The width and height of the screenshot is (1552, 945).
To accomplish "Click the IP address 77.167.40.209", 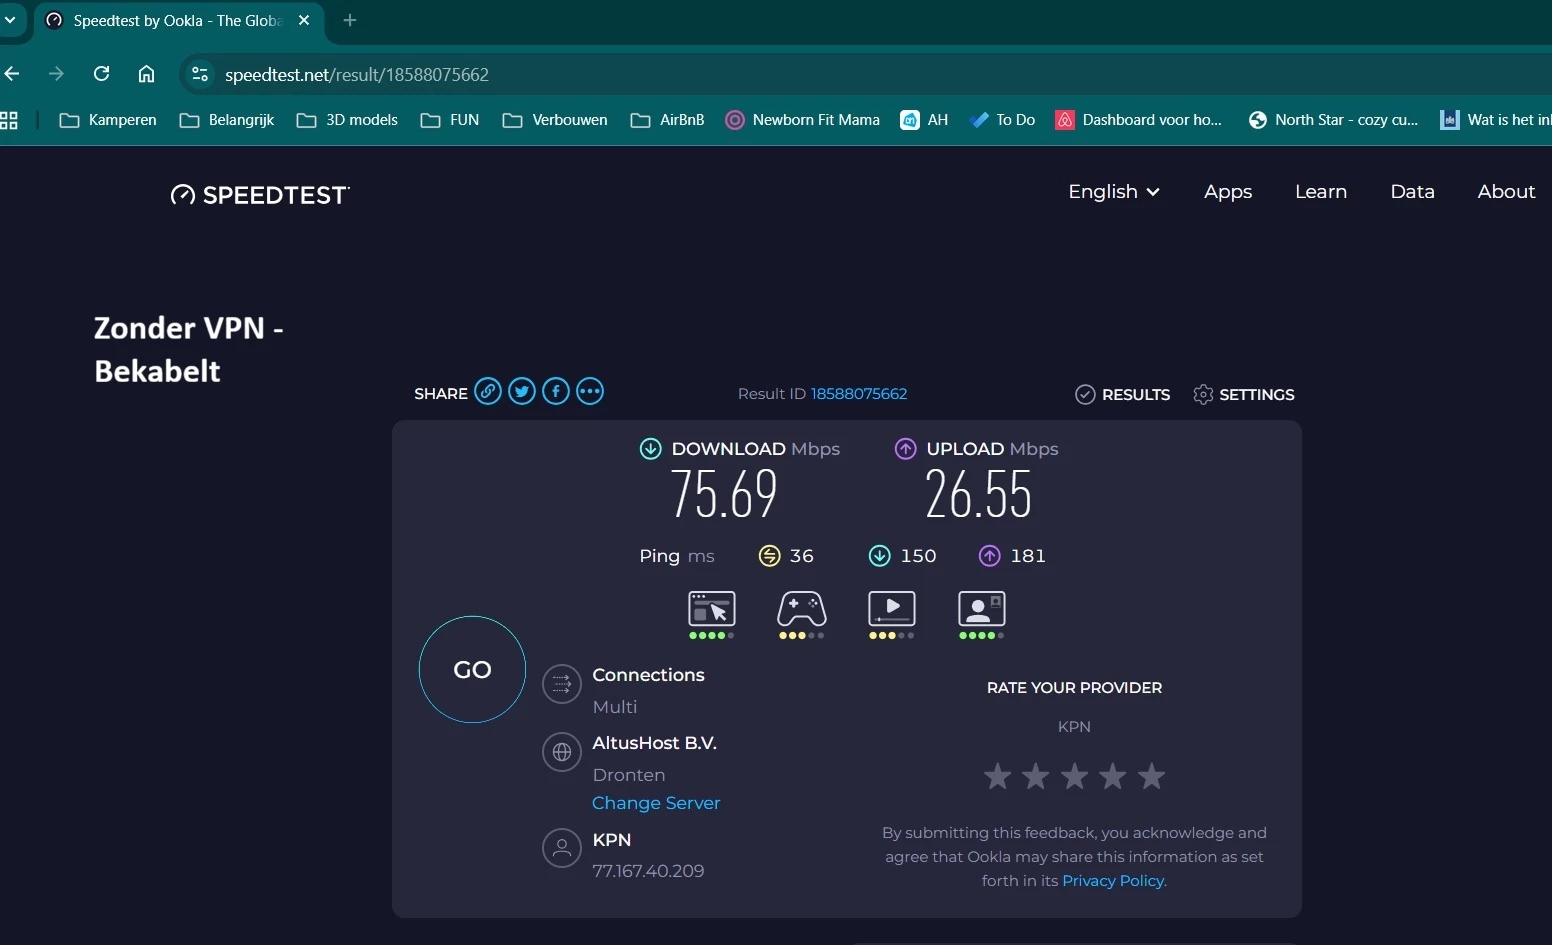I will tap(648, 871).
